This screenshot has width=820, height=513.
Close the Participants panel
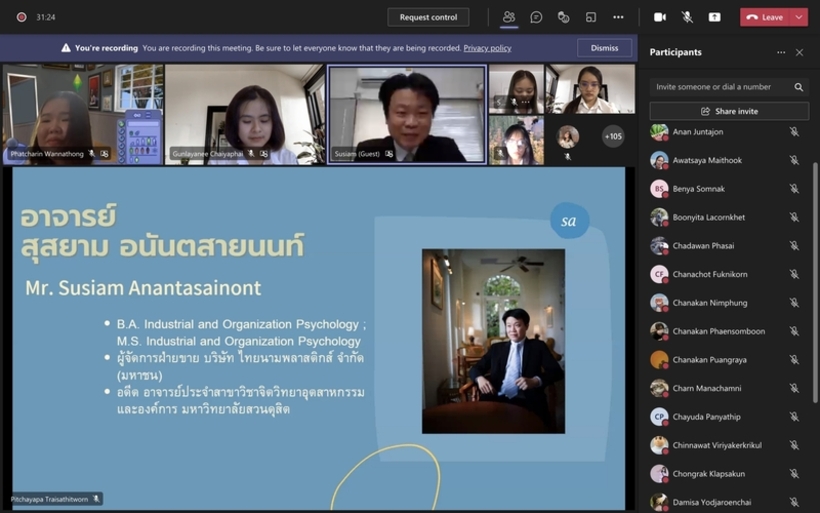(x=799, y=52)
